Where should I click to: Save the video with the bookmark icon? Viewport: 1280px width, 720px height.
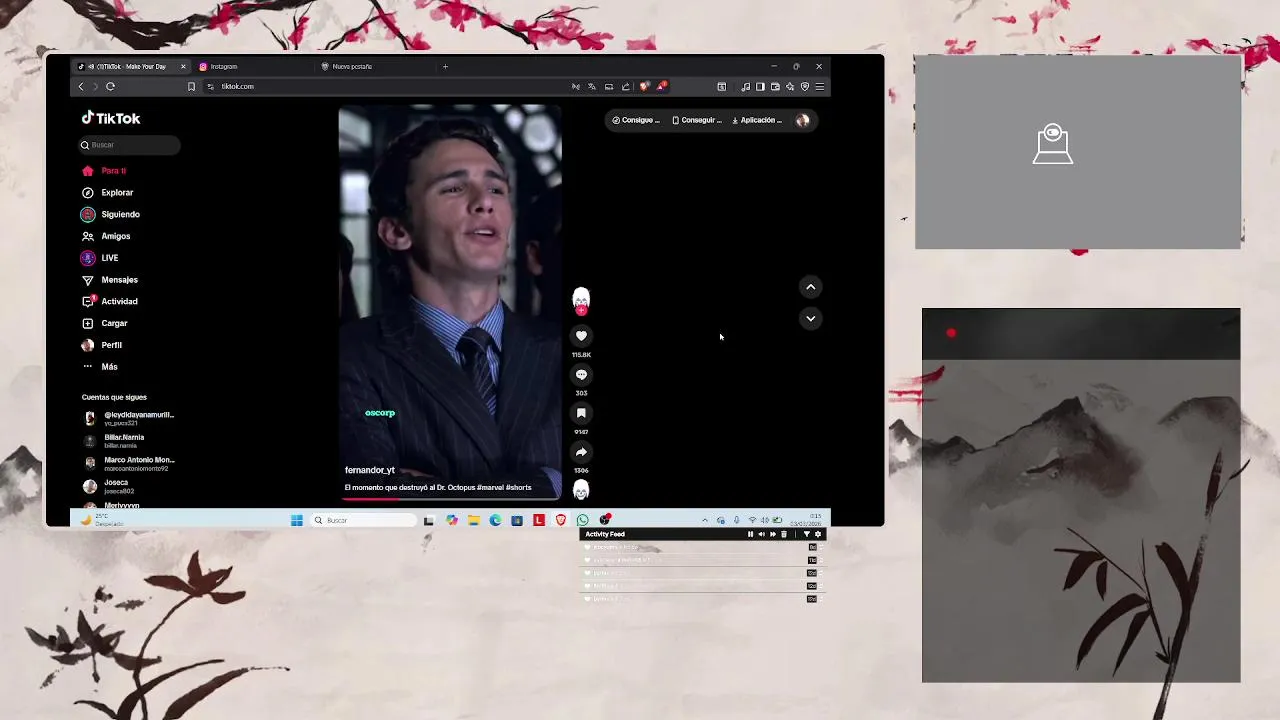(581, 413)
